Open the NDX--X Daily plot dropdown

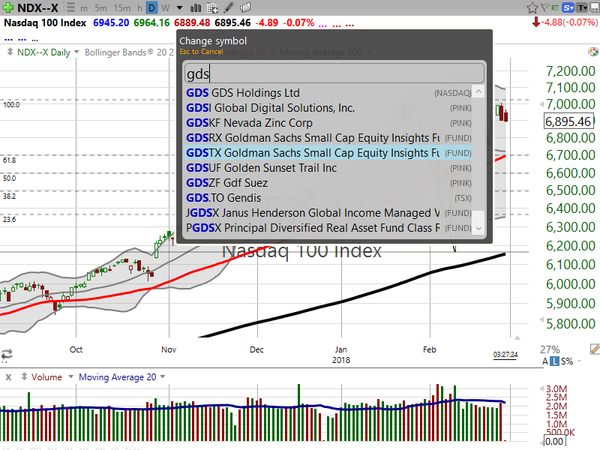[77, 52]
